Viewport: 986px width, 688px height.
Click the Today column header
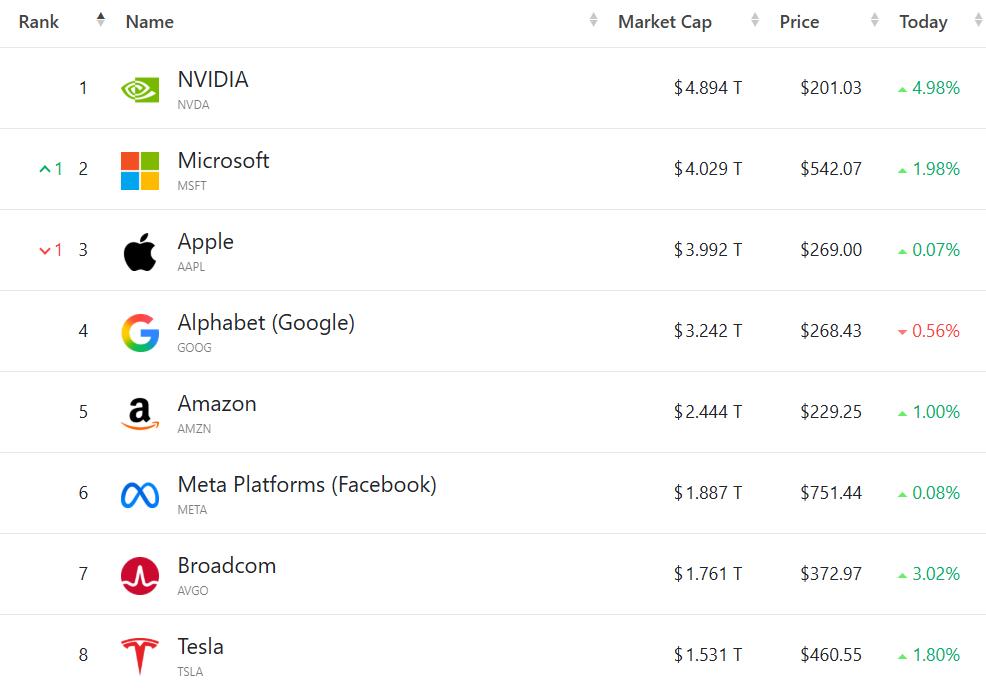point(923,22)
